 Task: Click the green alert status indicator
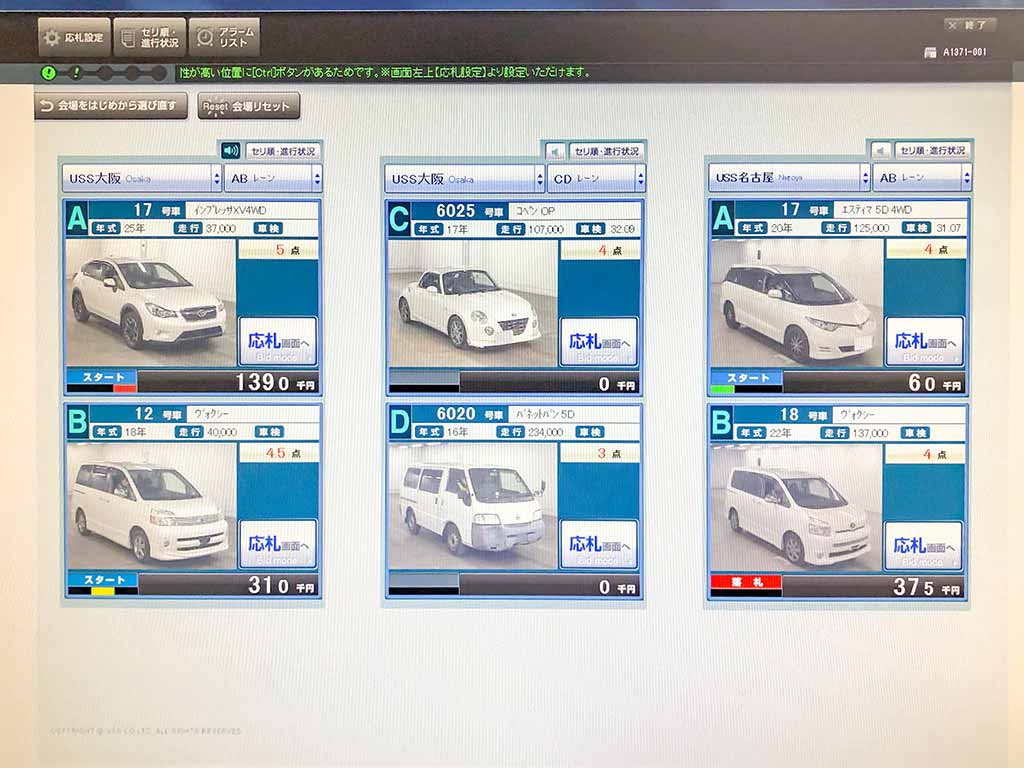48,73
